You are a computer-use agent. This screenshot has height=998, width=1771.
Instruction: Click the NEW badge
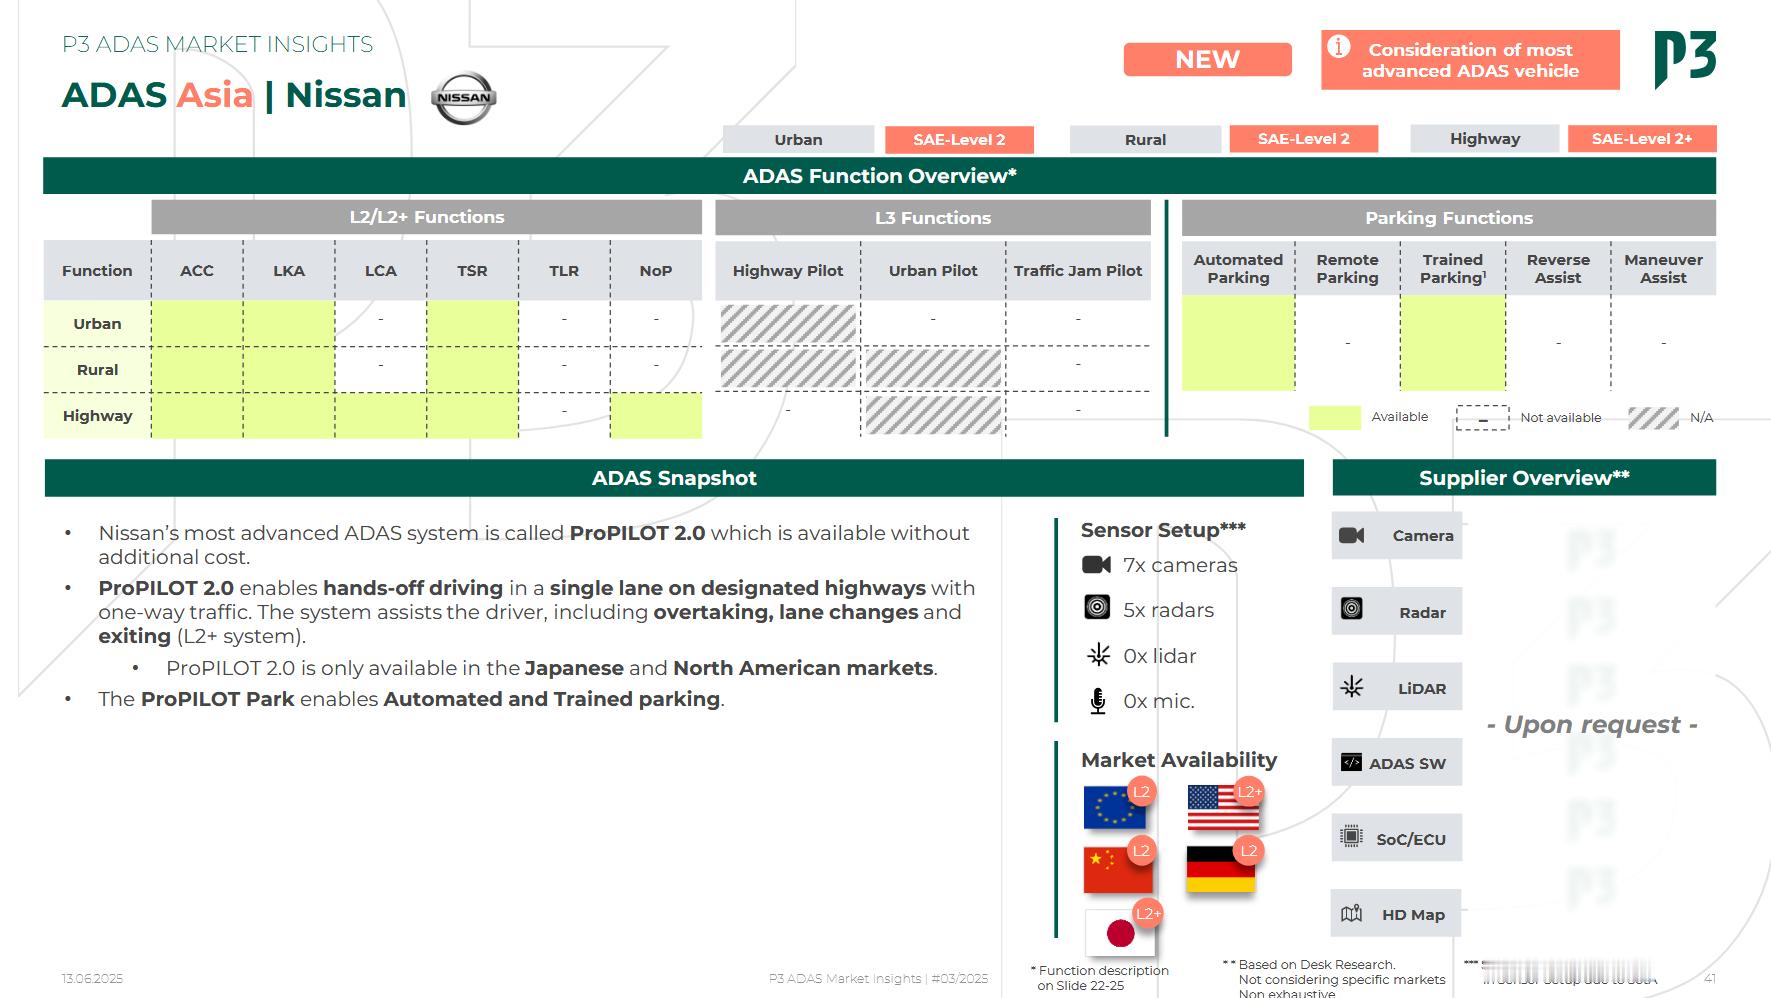(x=1207, y=59)
